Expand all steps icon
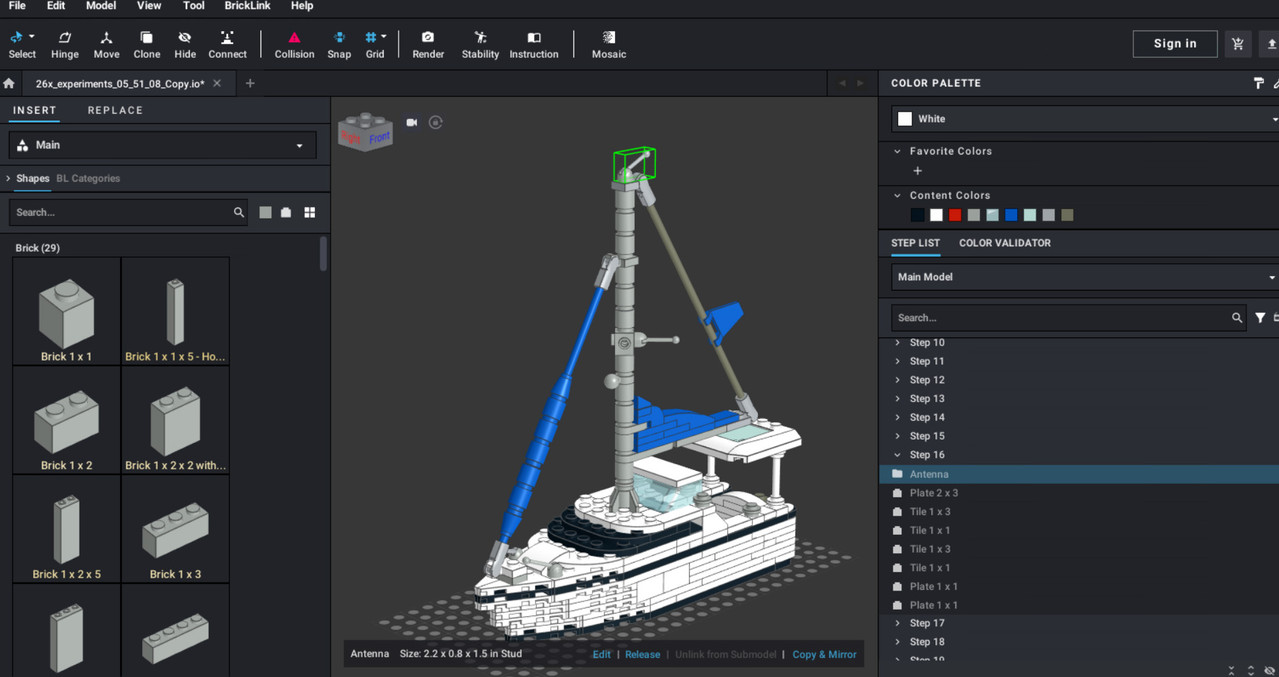The width and height of the screenshot is (1279, 677). 1251,670
